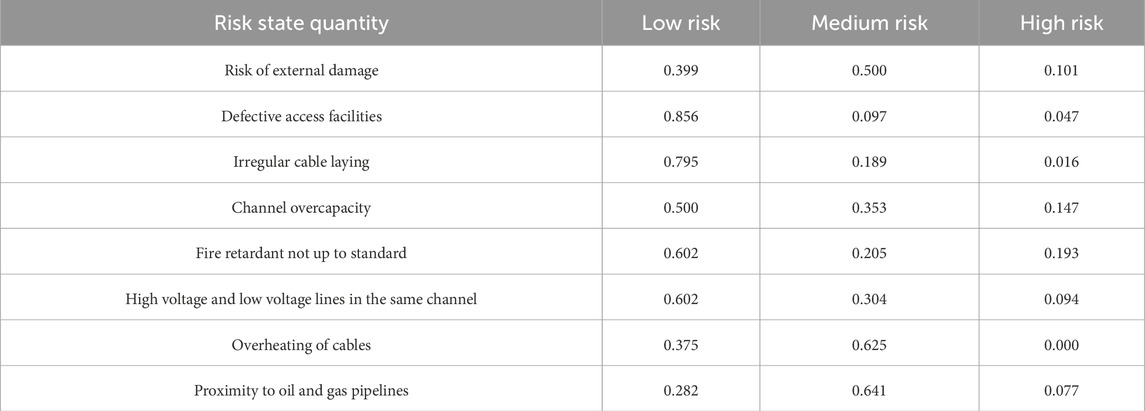Select the Low risk column header

coord(681,23)
